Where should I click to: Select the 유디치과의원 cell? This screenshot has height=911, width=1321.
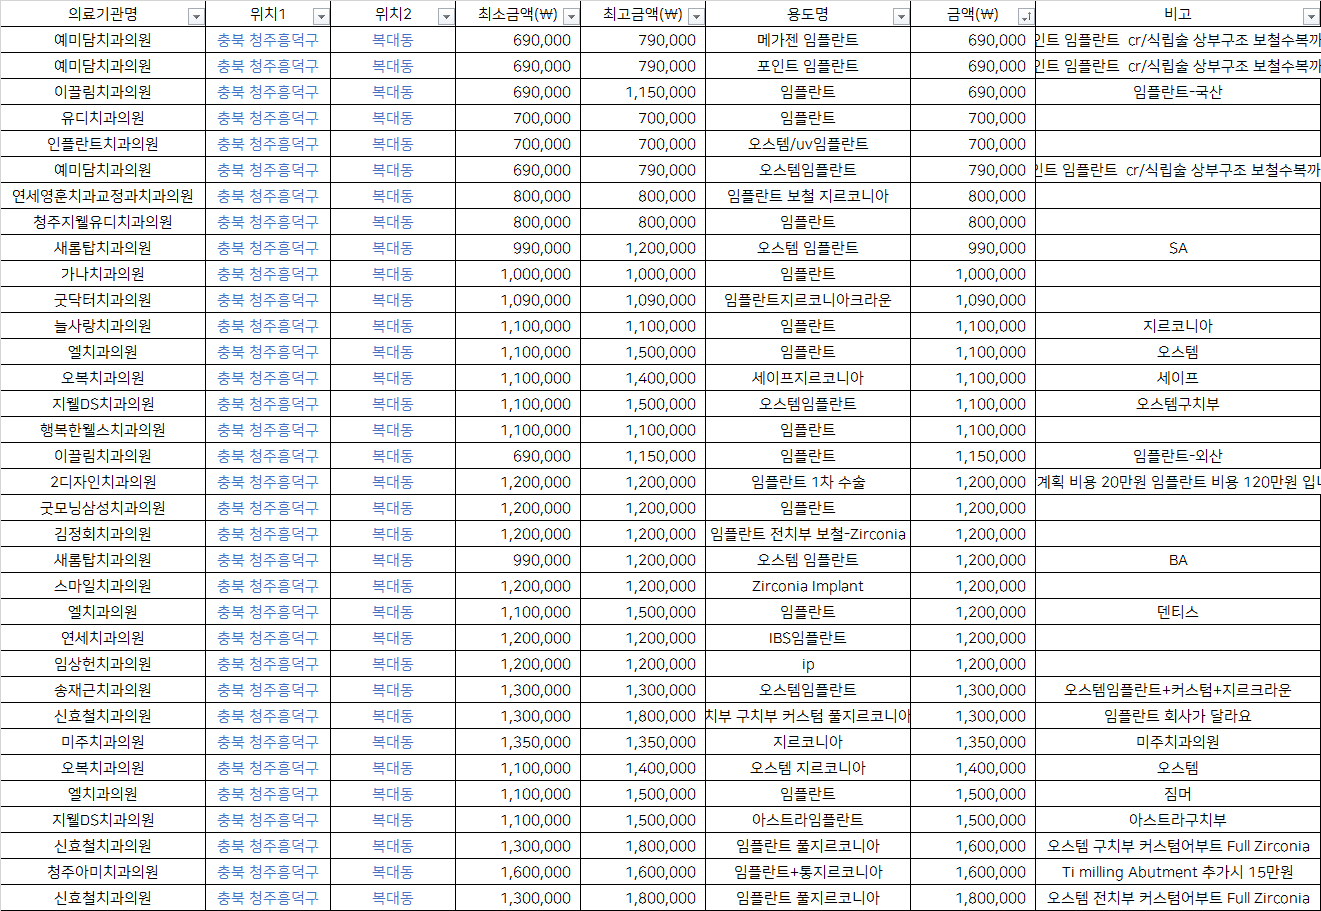click(x=103, y=118)
